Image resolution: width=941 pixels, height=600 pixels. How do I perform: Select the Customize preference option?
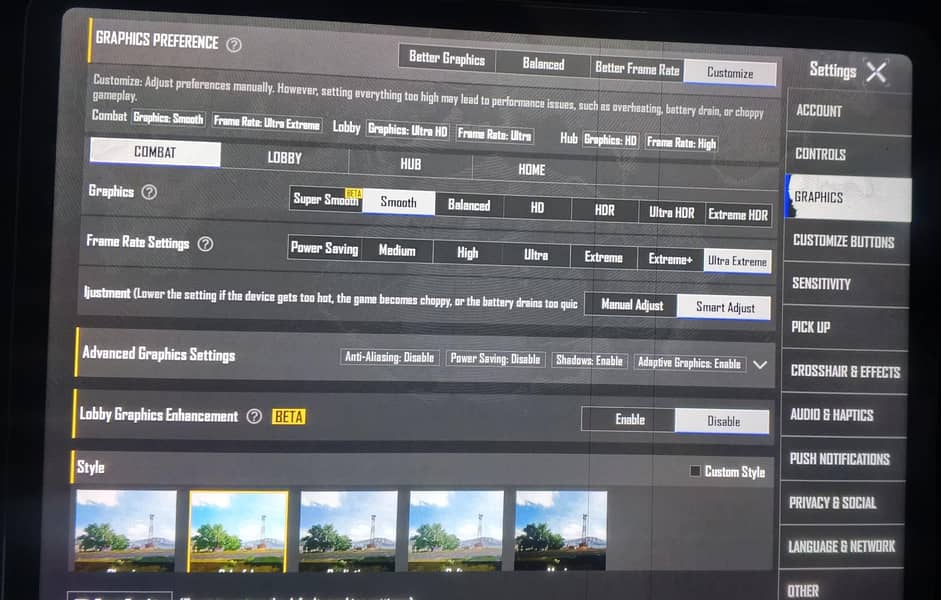[x=730, y=73]
